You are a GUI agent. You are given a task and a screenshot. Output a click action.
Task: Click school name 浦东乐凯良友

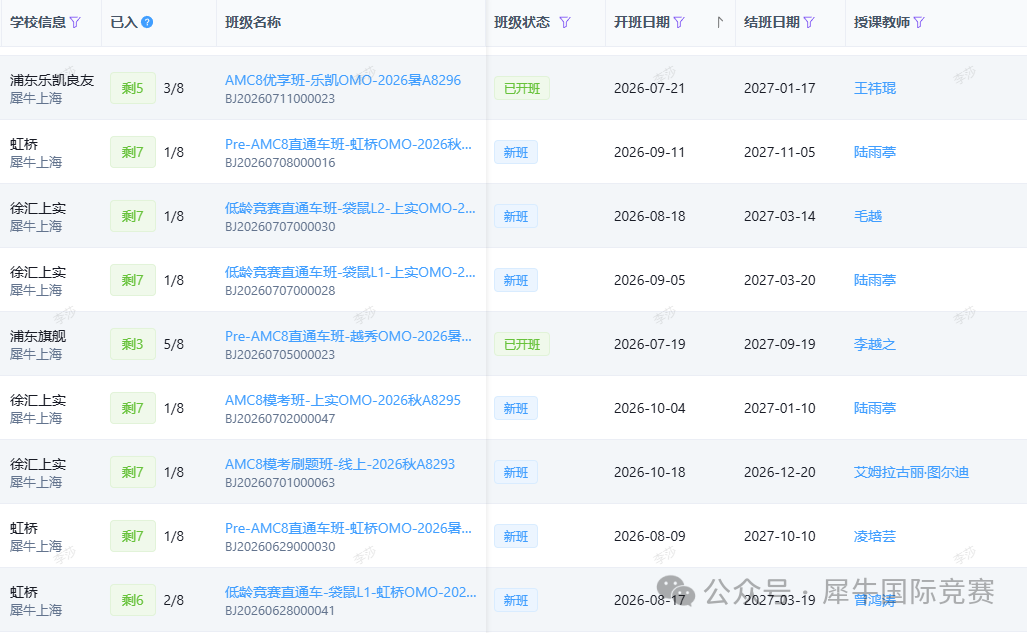tap(52, 80)
